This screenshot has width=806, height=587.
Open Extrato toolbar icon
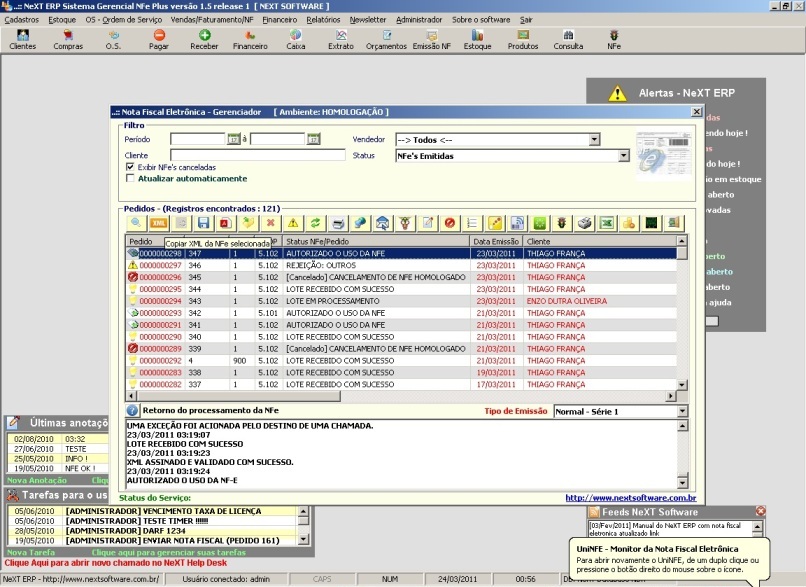pyautogui.click(x=341, y=40)
